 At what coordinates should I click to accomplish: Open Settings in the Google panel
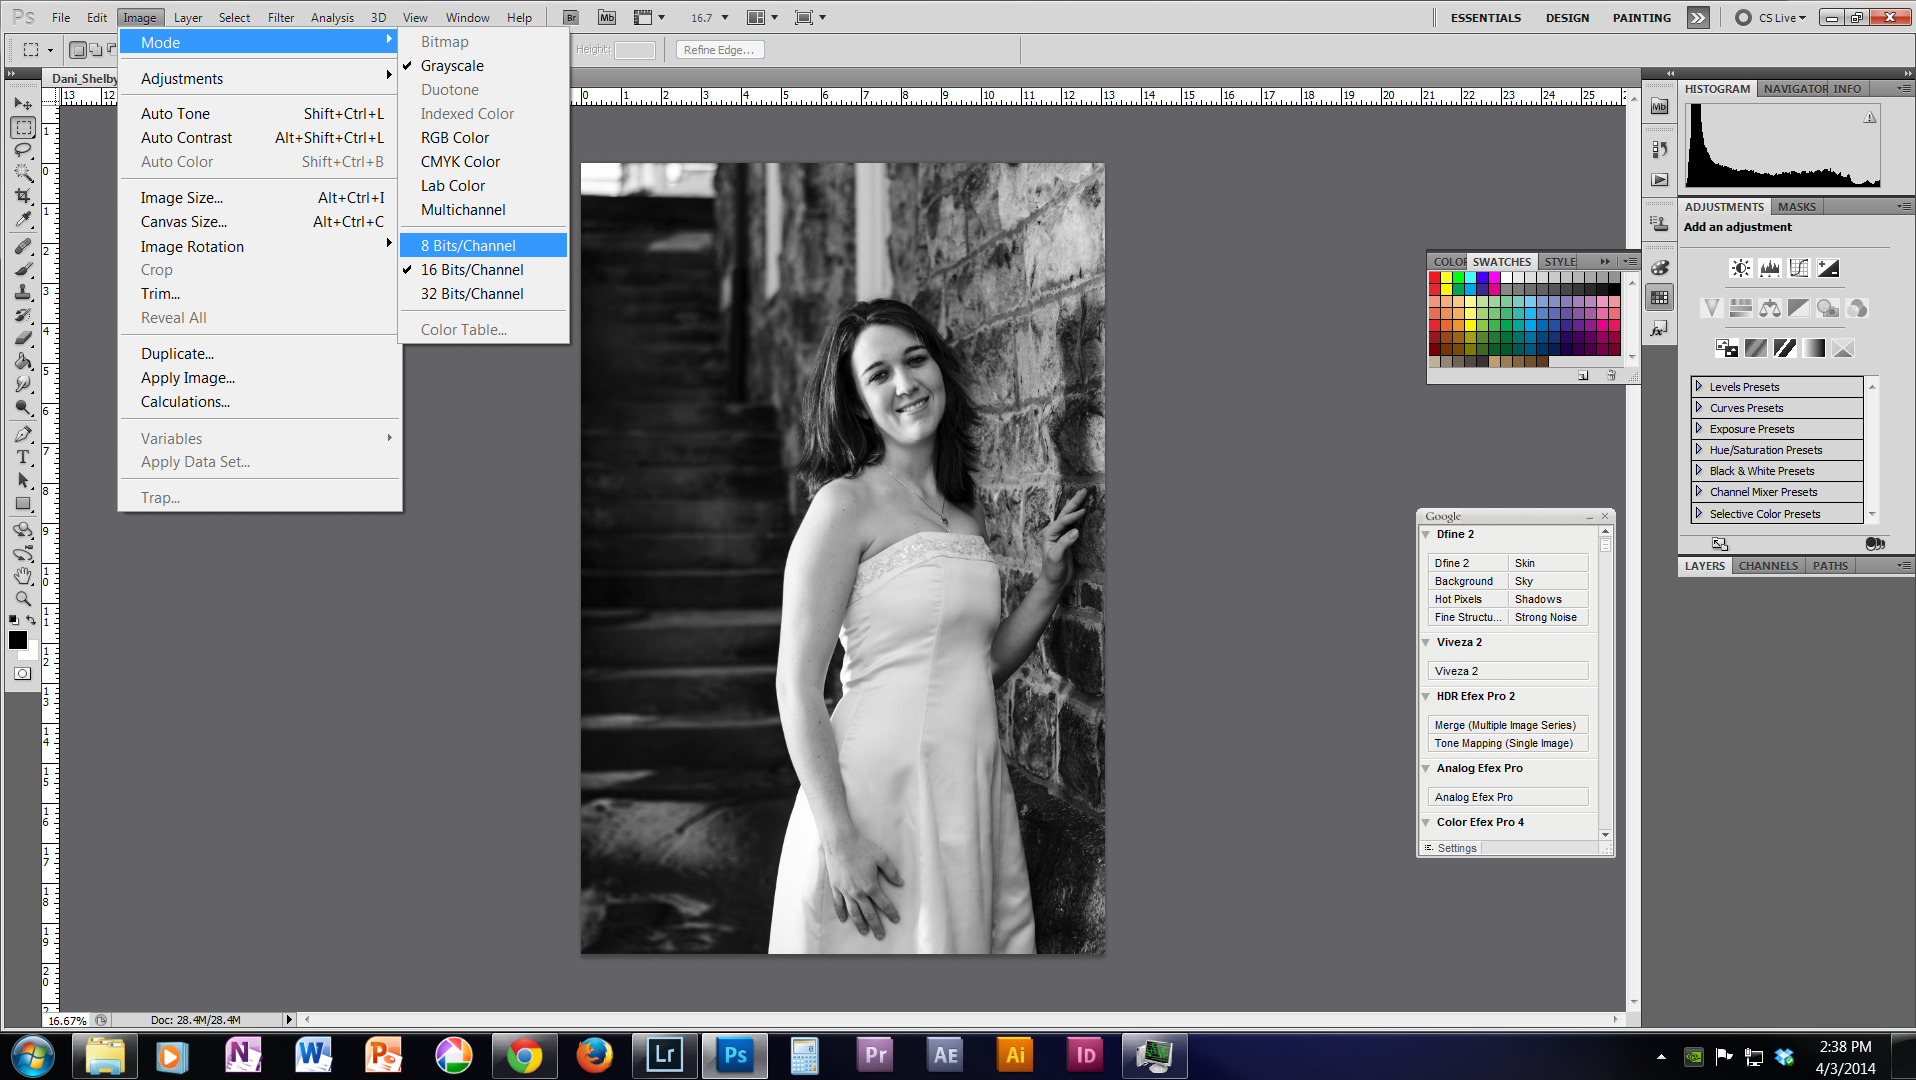1456,849
